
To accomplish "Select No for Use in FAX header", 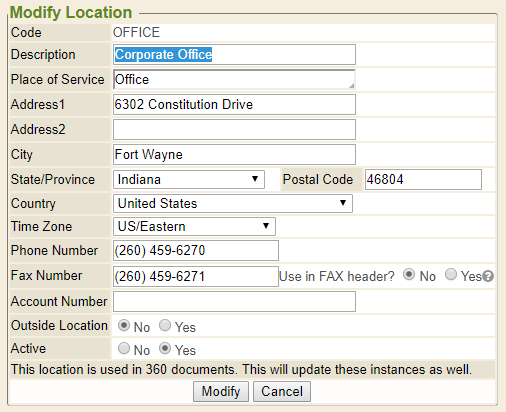I will 409,275.
